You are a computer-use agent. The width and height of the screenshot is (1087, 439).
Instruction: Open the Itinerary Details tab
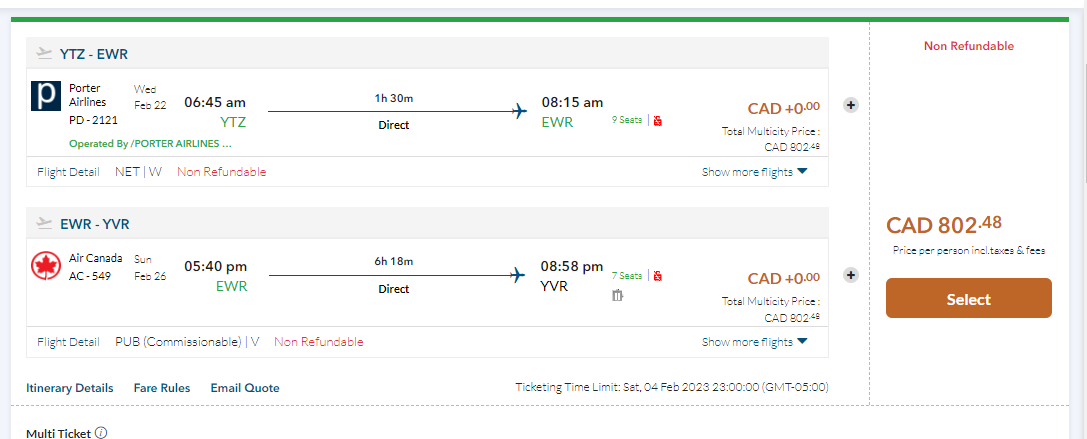click(69, 388)
